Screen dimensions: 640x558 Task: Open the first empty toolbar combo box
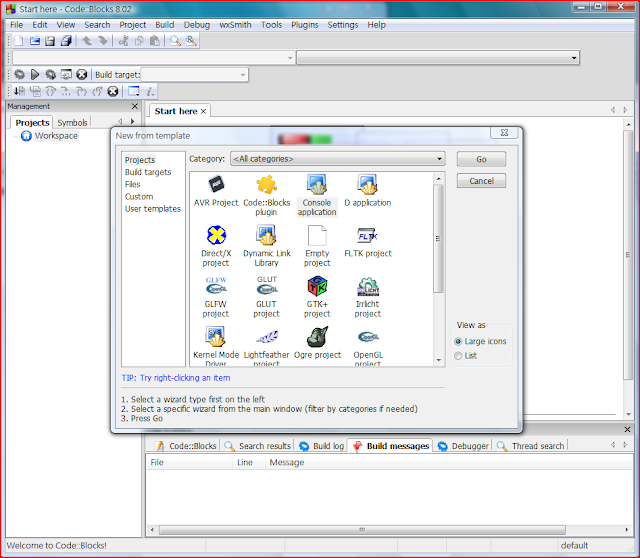point(153,58)
